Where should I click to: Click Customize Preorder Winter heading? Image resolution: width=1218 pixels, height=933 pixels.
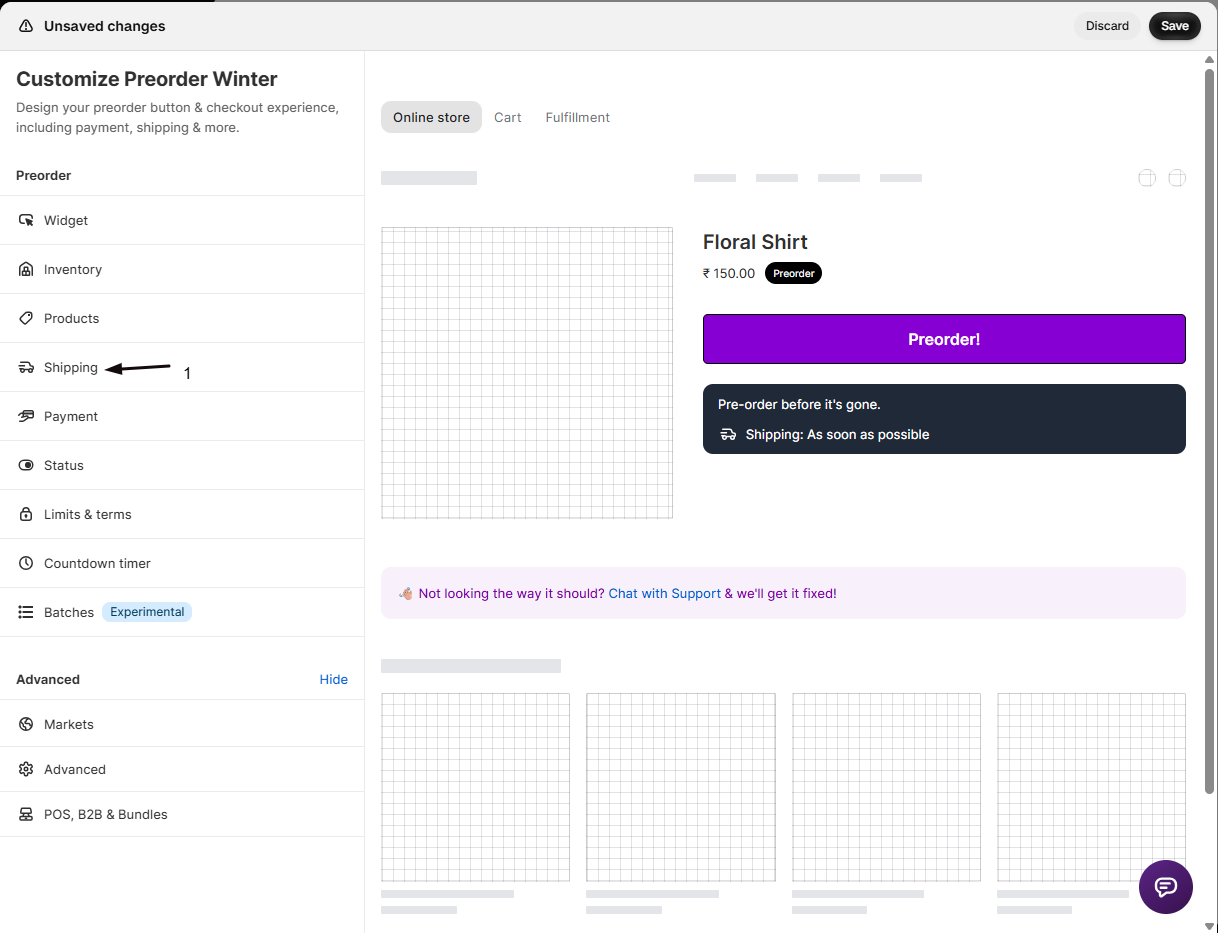coord(147,79)
